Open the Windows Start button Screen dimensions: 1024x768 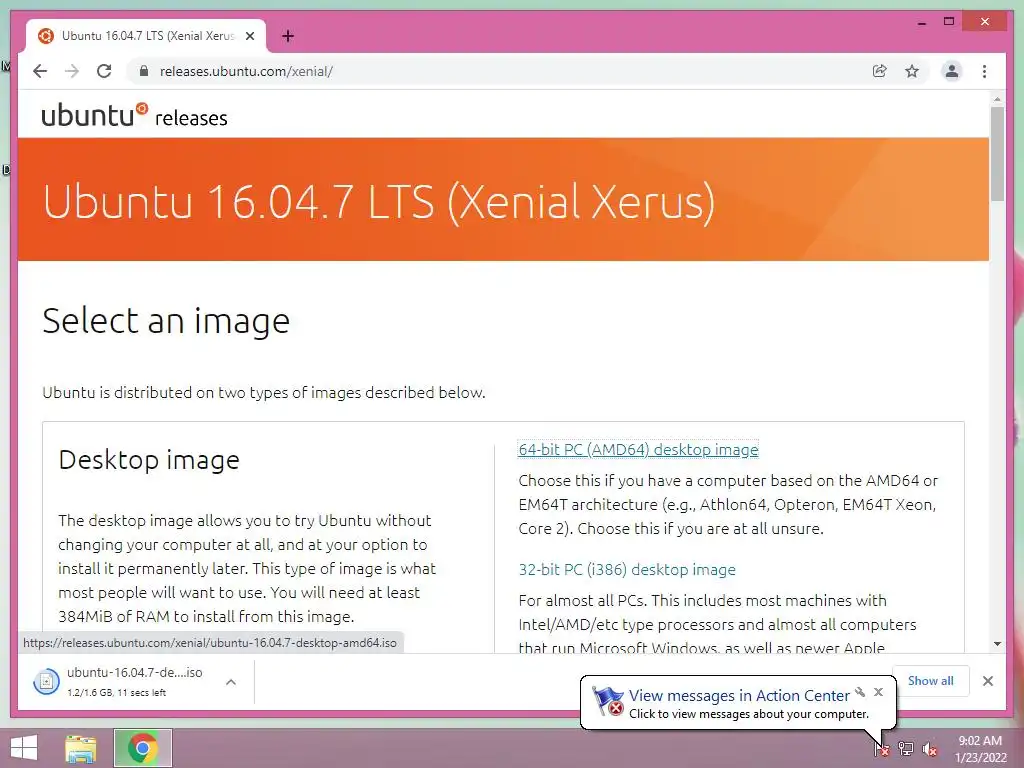click(24, 748)
